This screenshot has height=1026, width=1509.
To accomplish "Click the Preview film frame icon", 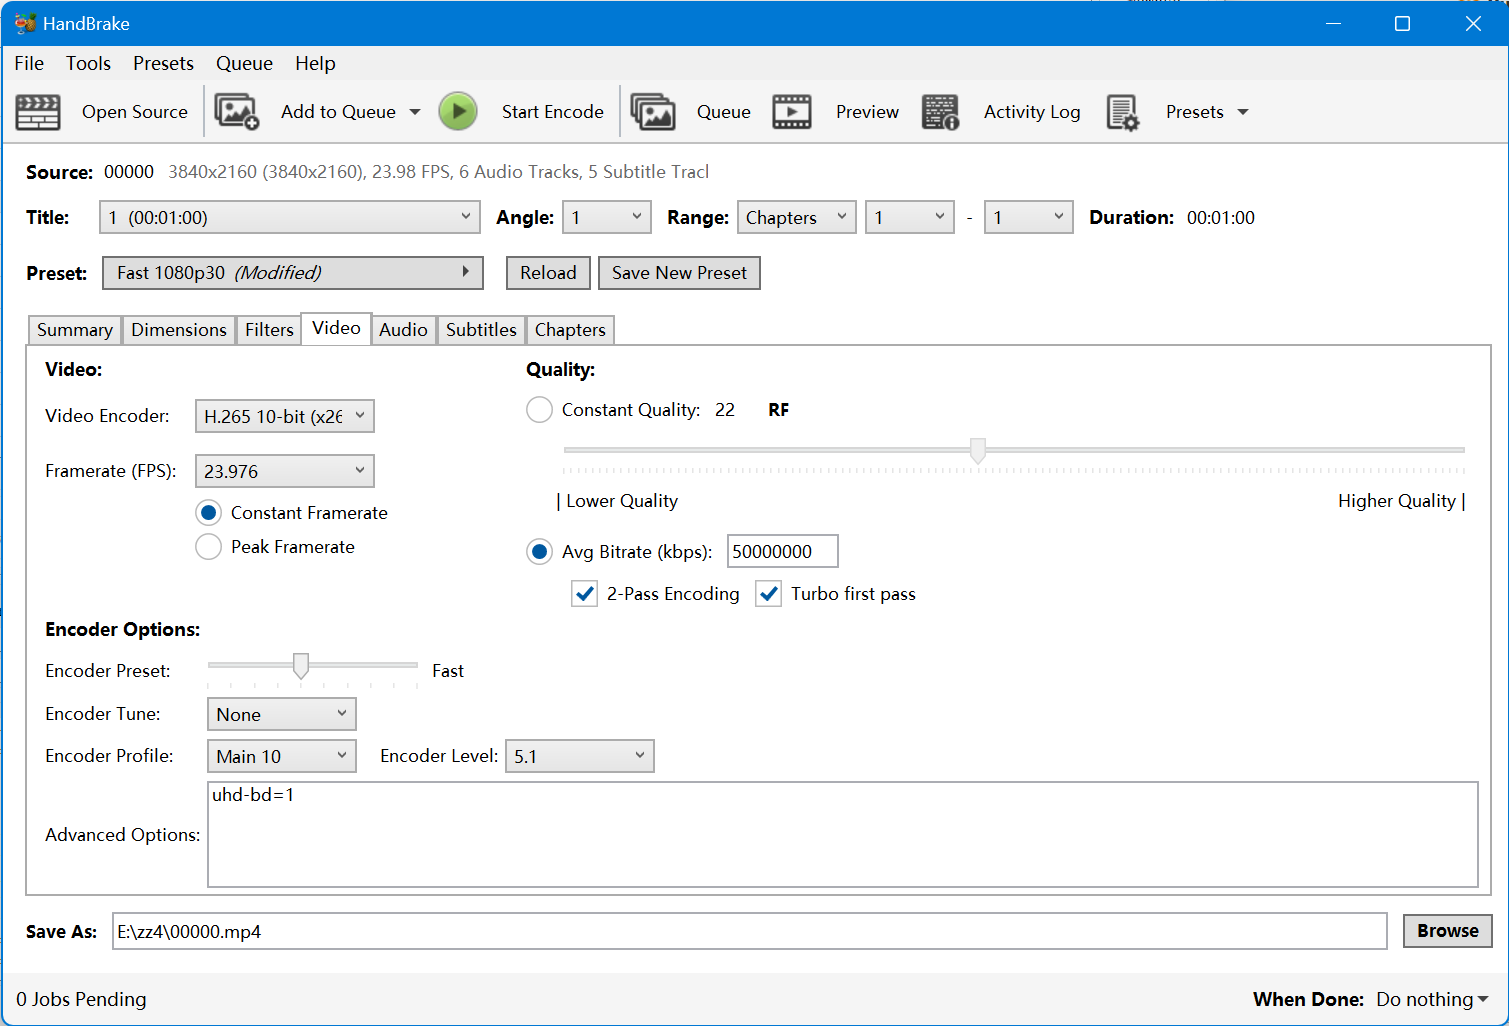I will pos(792,112).
